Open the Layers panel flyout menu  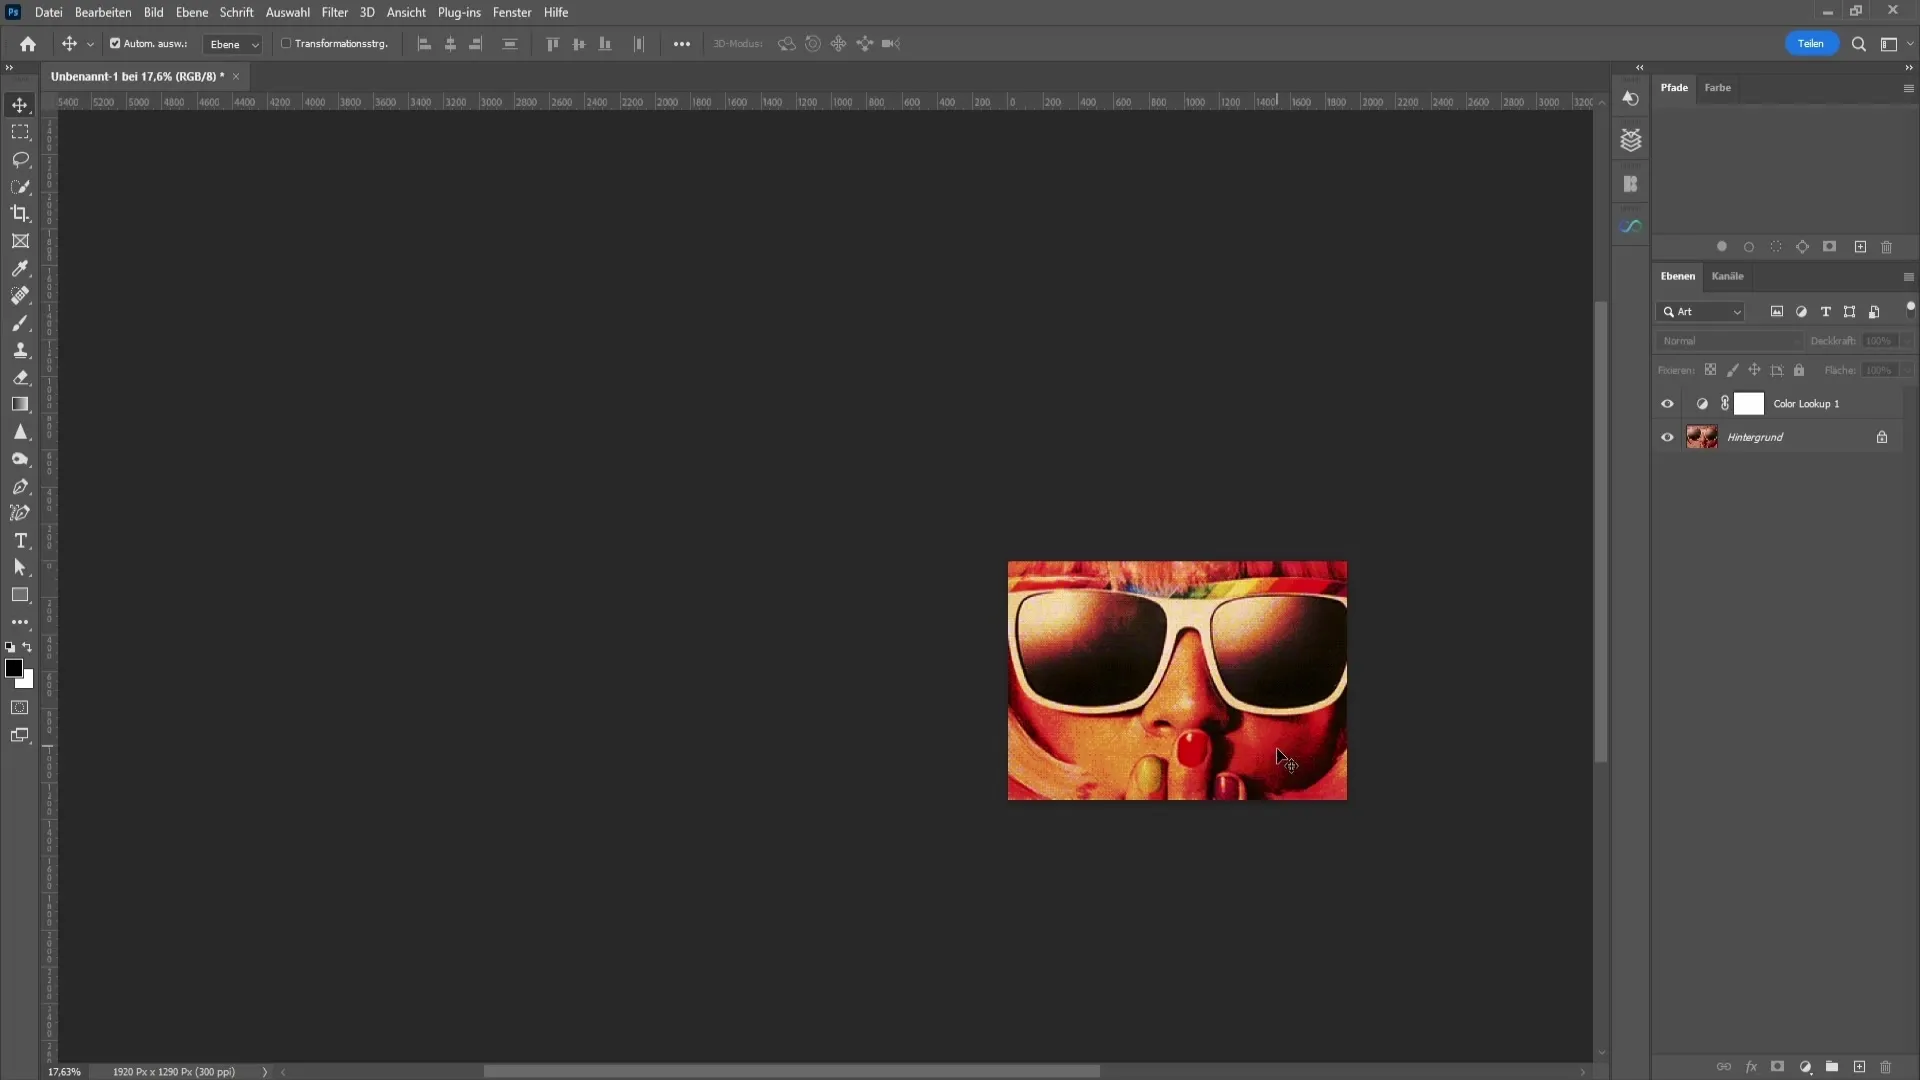(1908, 277)
